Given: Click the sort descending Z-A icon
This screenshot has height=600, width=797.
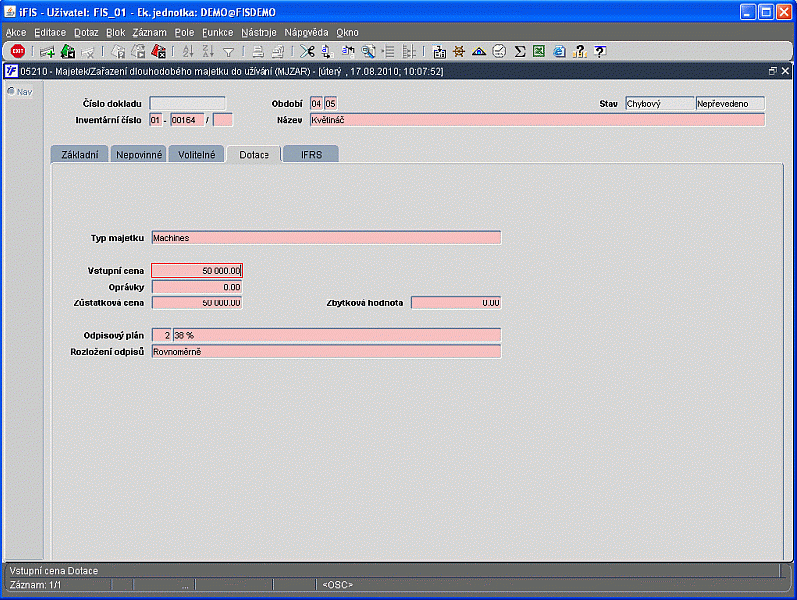Looking at the screenshot, I should 208,51.
